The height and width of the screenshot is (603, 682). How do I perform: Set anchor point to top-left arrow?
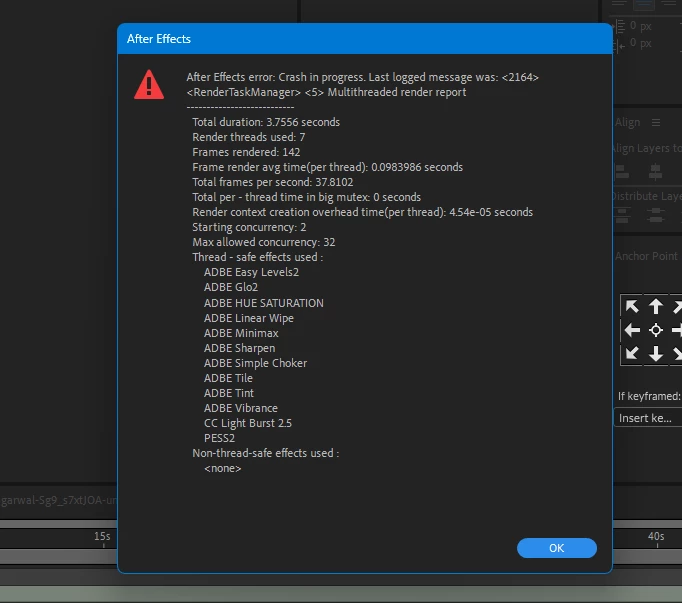[x=632, y=306]
